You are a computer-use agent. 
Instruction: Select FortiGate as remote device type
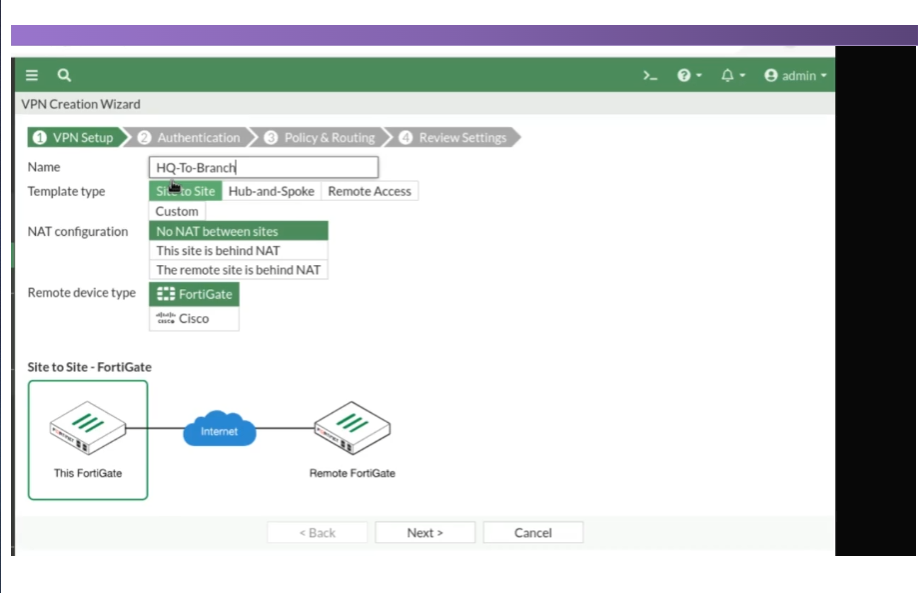(x=194, y=294)
